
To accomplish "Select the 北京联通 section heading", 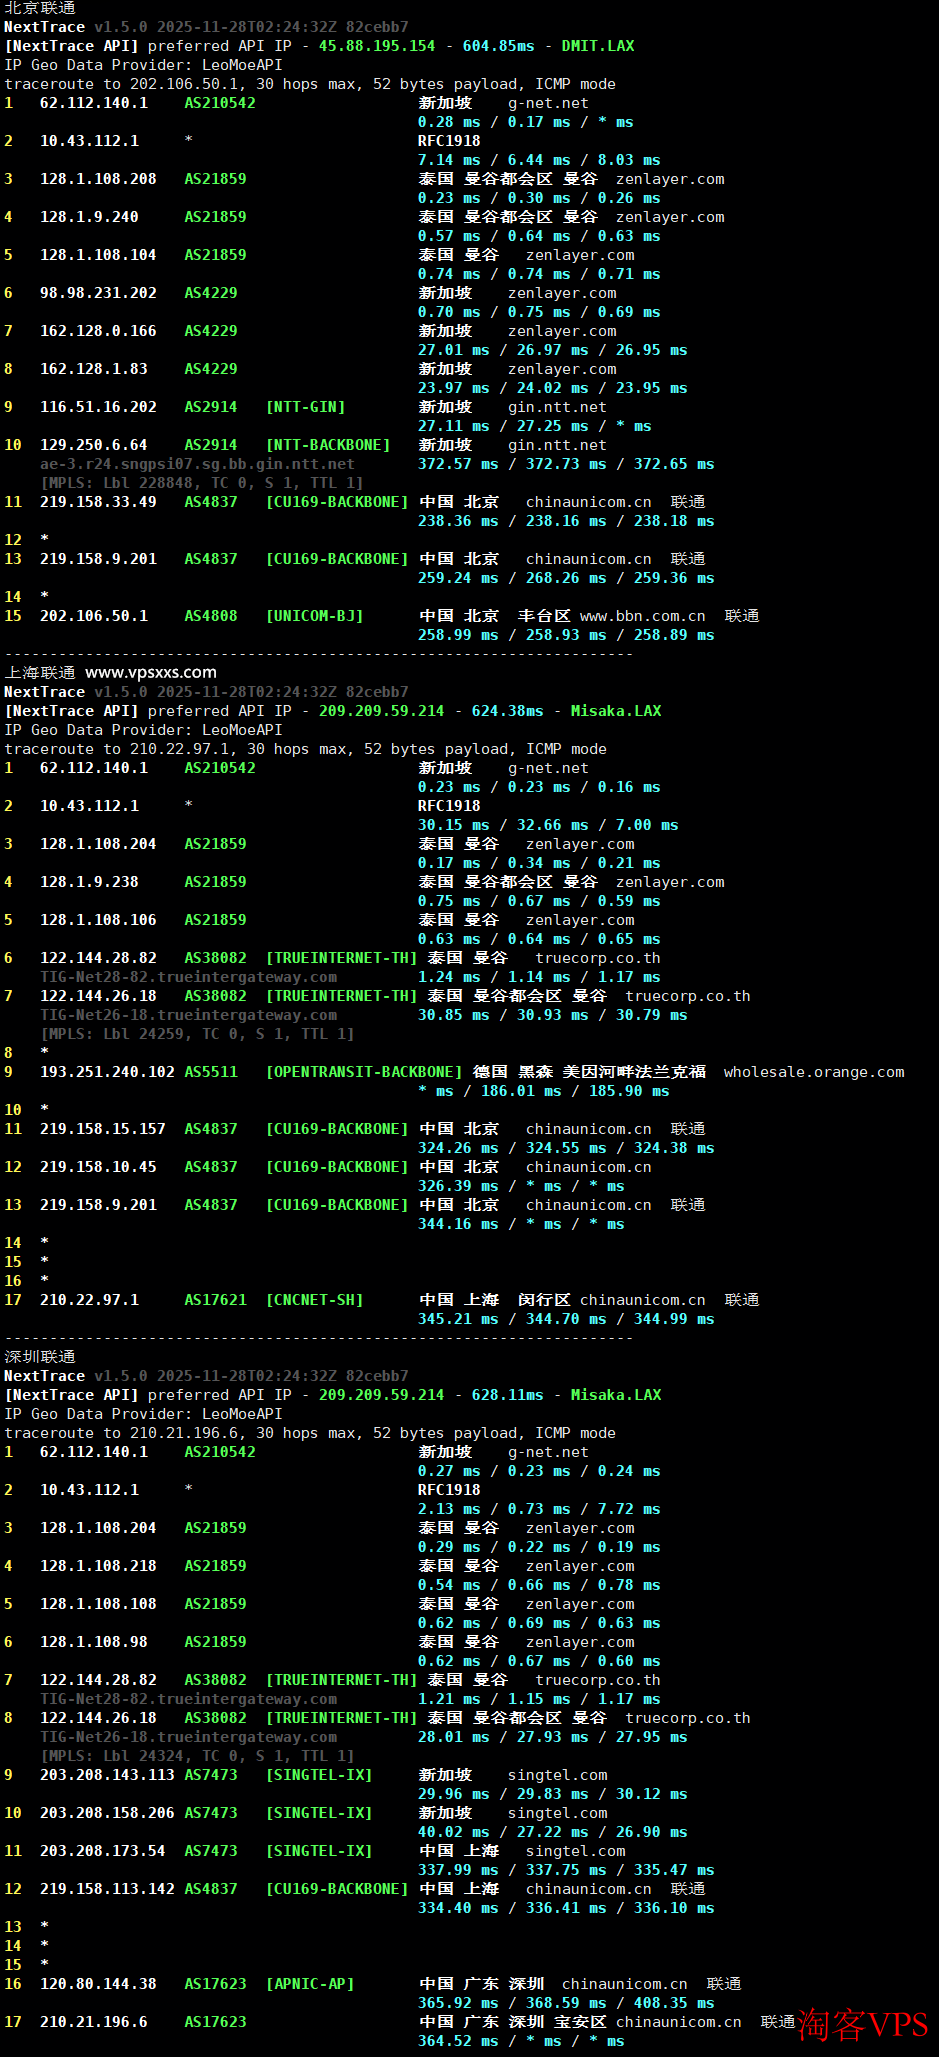I will [x=39, y=8].
